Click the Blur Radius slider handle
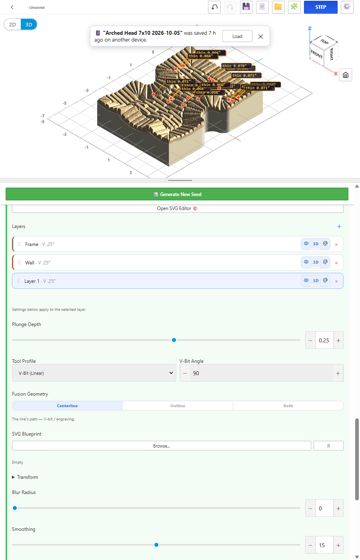360x560 pixels. [15, 508]
